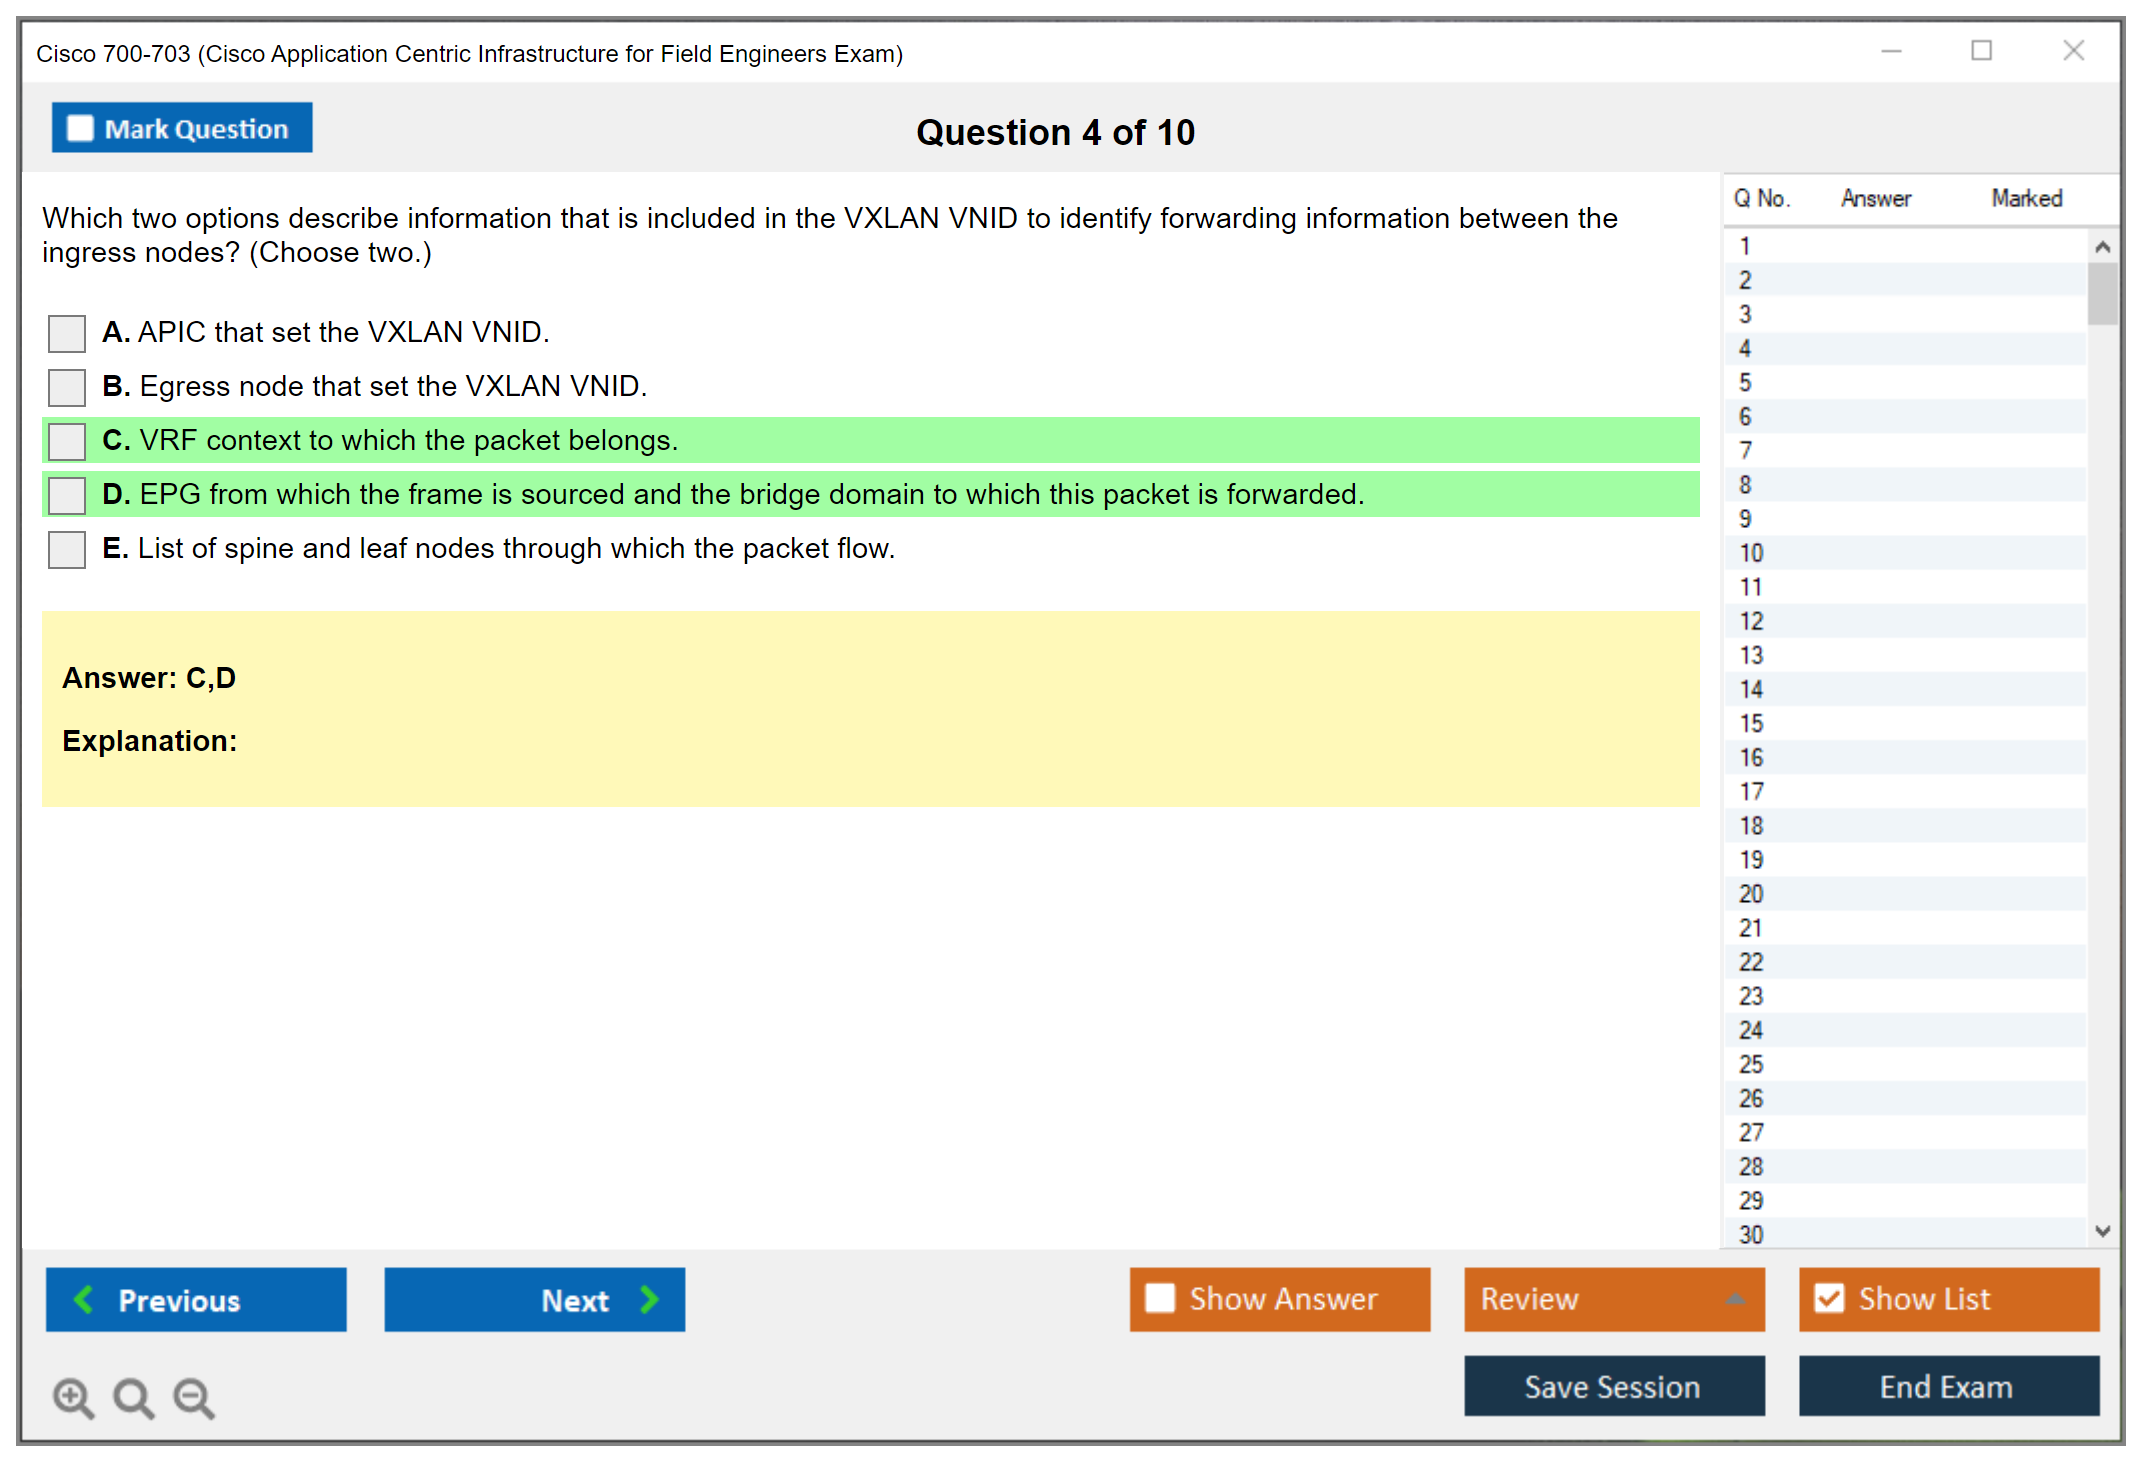Check option A about APIC VXLAN VNID

pos(67,333)
